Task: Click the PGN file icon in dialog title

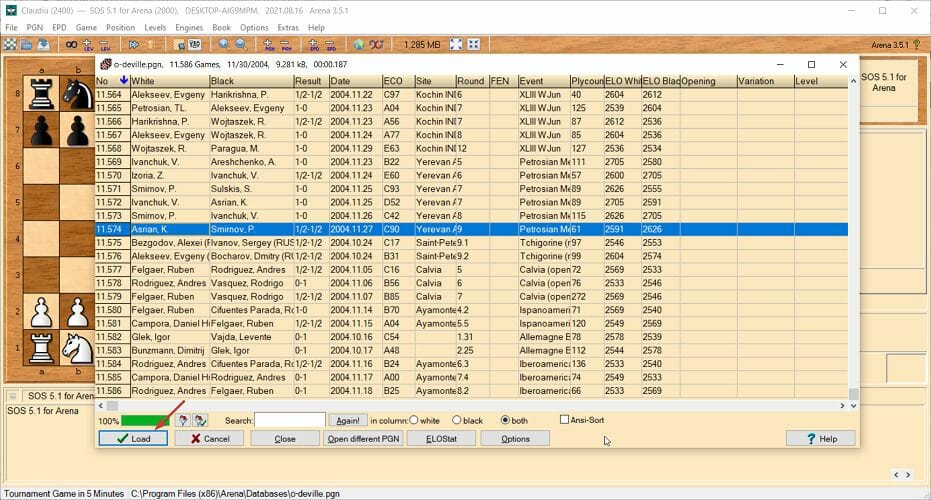Action: [106, 64]
